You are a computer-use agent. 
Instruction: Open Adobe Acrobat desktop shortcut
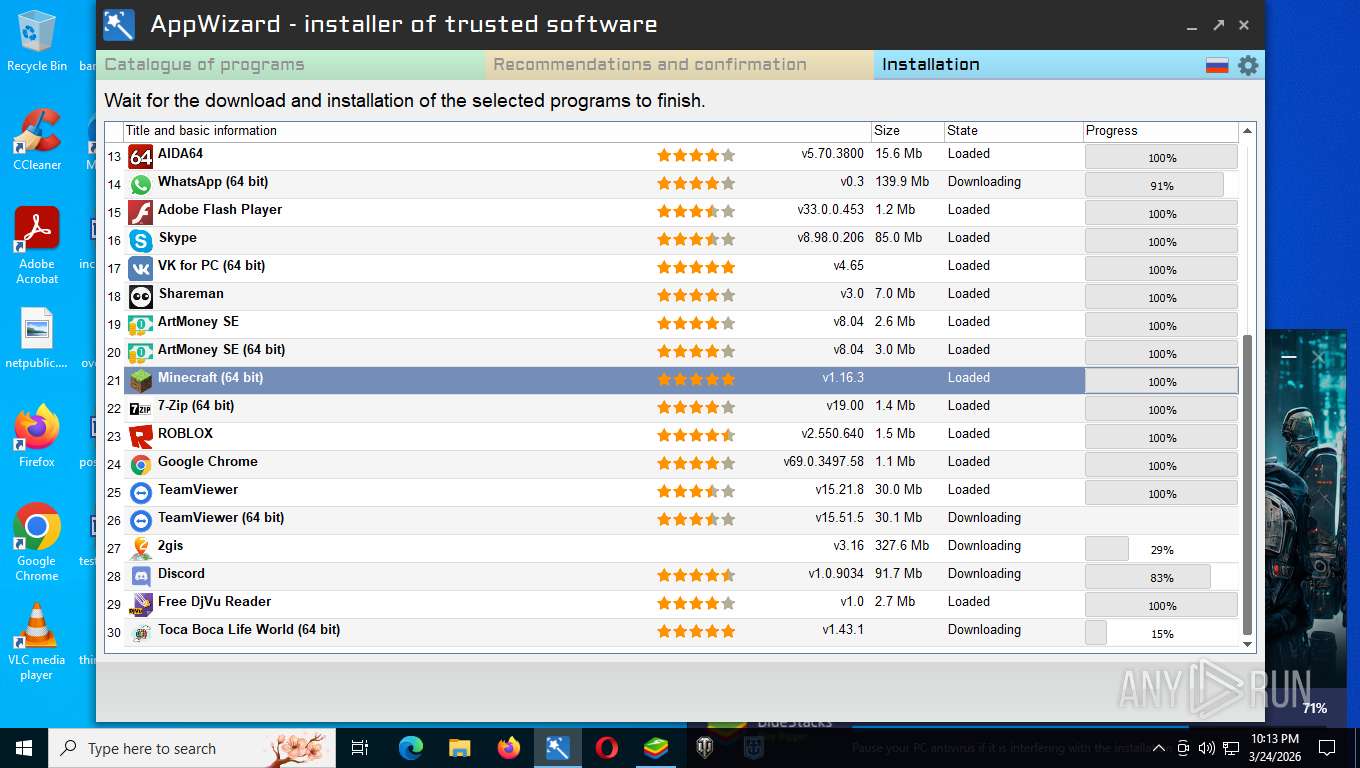coord(37,246)
